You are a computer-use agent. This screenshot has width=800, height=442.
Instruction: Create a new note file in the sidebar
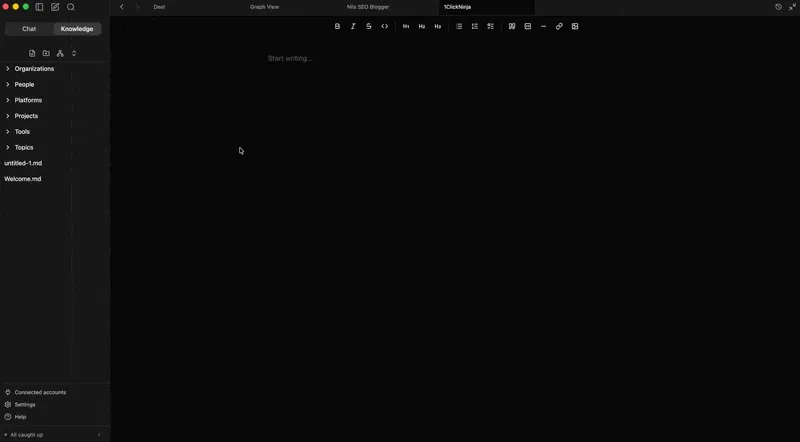[x=32, y=53]
